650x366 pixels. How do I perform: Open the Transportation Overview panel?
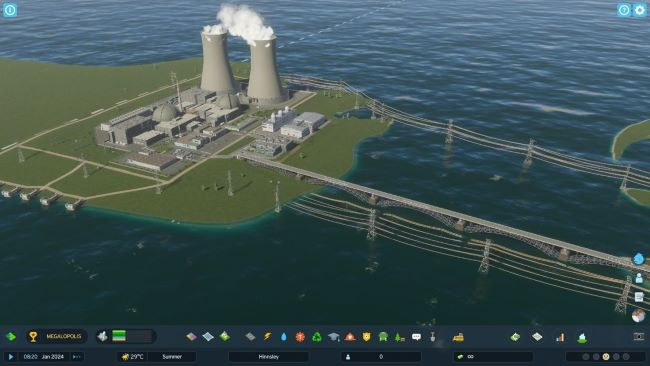582,337
